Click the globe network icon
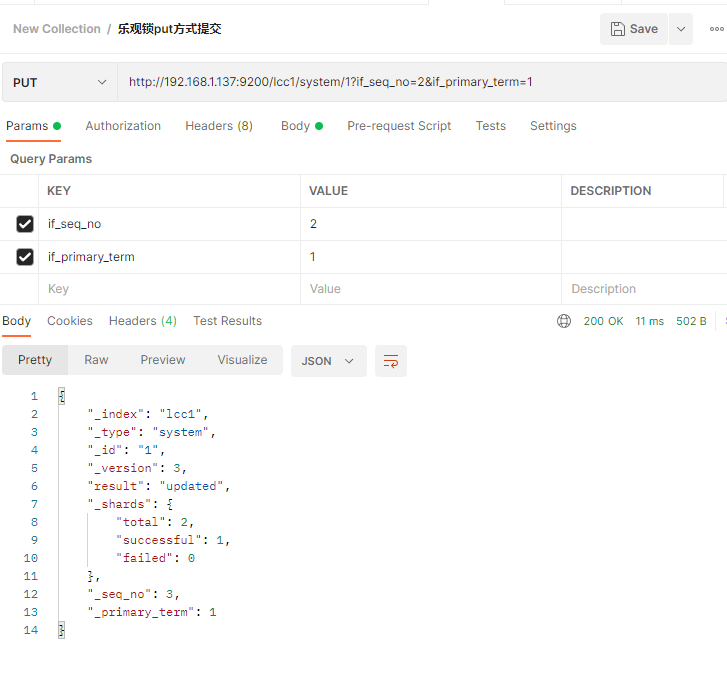727x677 pixels. coord(564,321)
